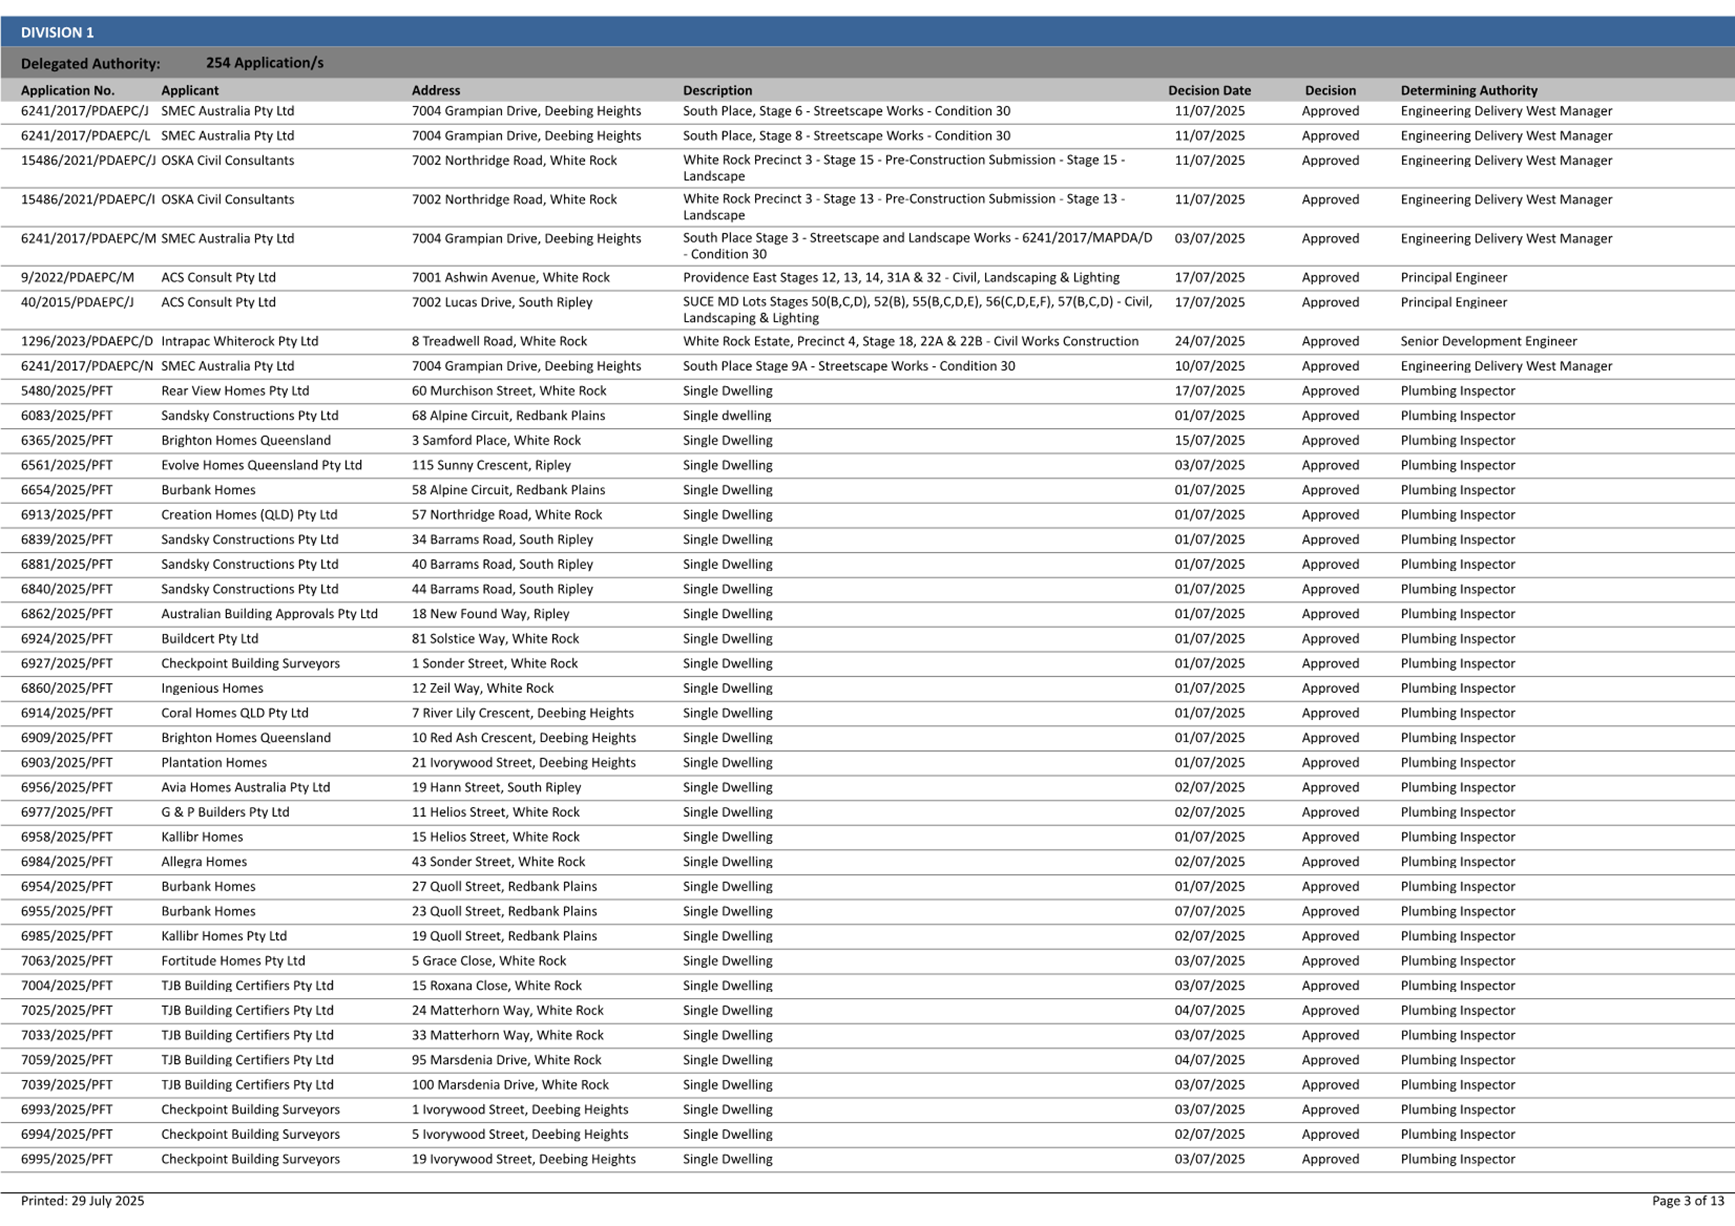Select application 6955/2025/PFT
The height and width of the screenshot is (1226, 1735).
click(x=67, y=912)
